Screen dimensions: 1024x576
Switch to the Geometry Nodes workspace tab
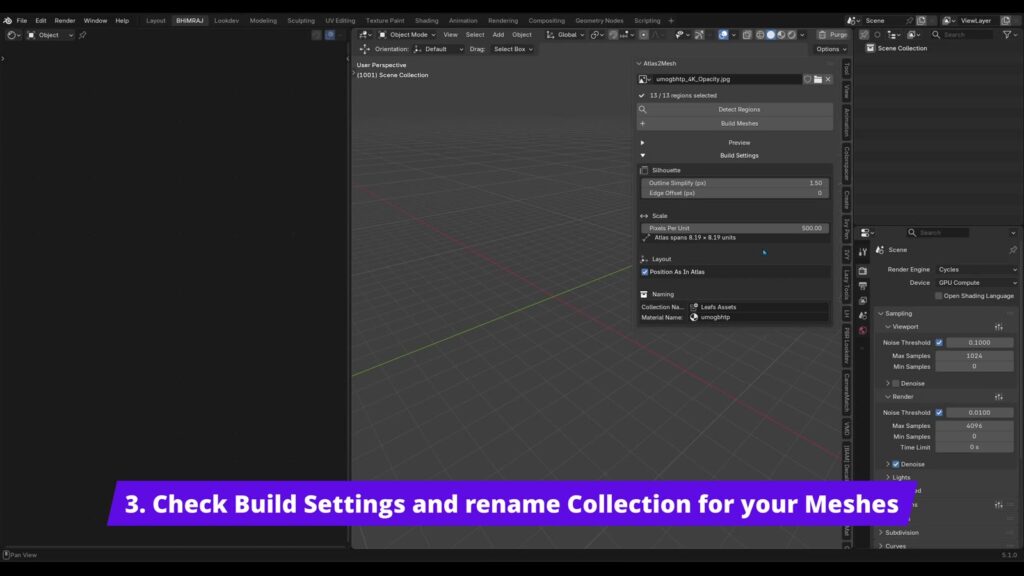599,20
